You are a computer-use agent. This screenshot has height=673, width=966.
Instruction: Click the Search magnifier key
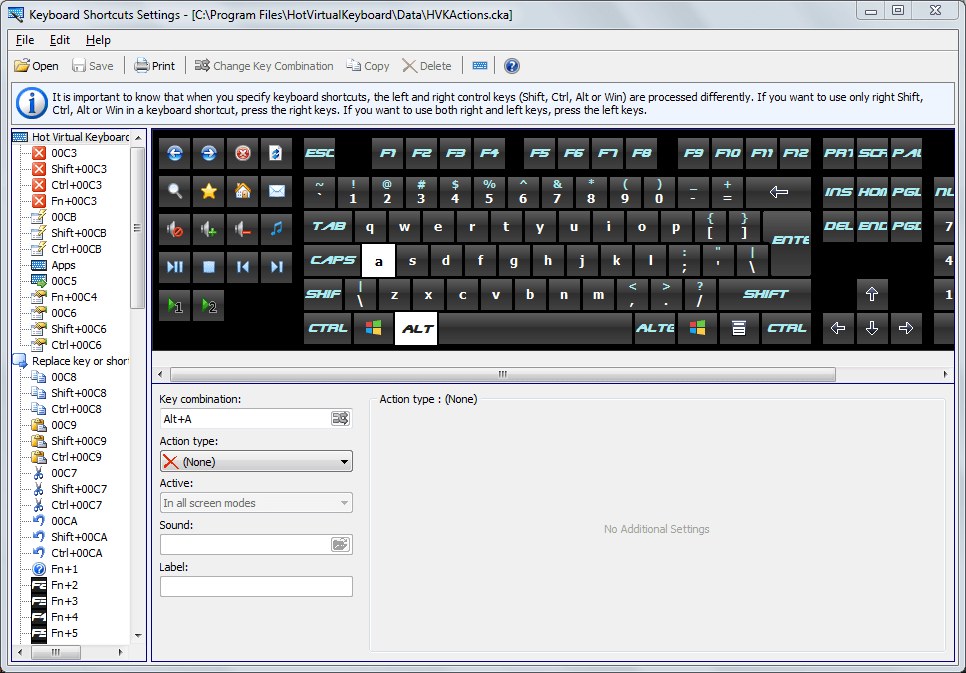pos(175,192)
